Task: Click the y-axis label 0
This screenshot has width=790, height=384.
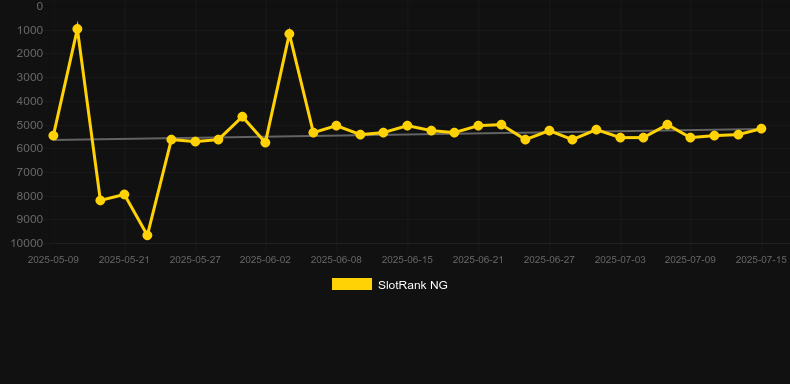Action: tap(40, 7)
